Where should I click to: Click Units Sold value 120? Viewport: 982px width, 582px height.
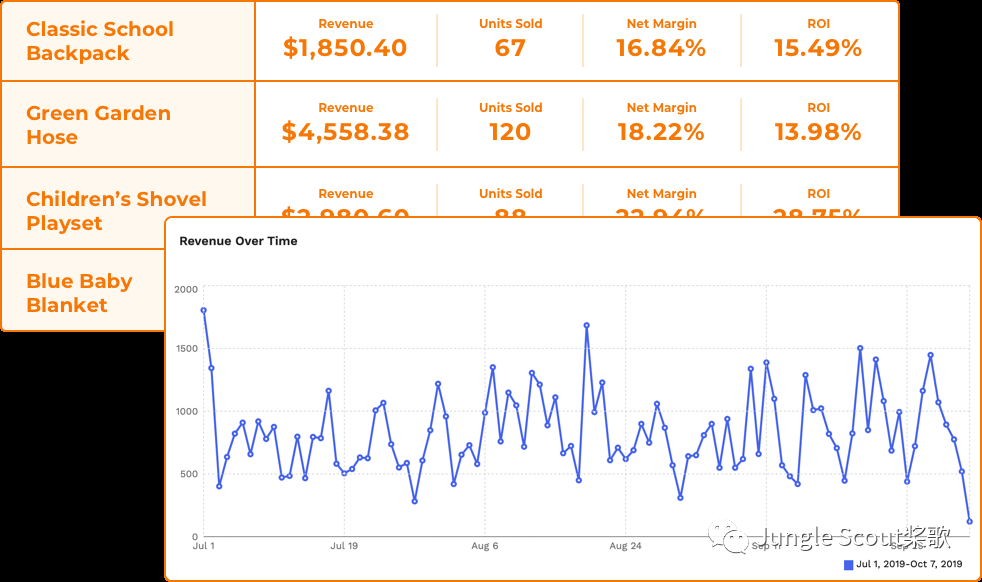(510, 132)
